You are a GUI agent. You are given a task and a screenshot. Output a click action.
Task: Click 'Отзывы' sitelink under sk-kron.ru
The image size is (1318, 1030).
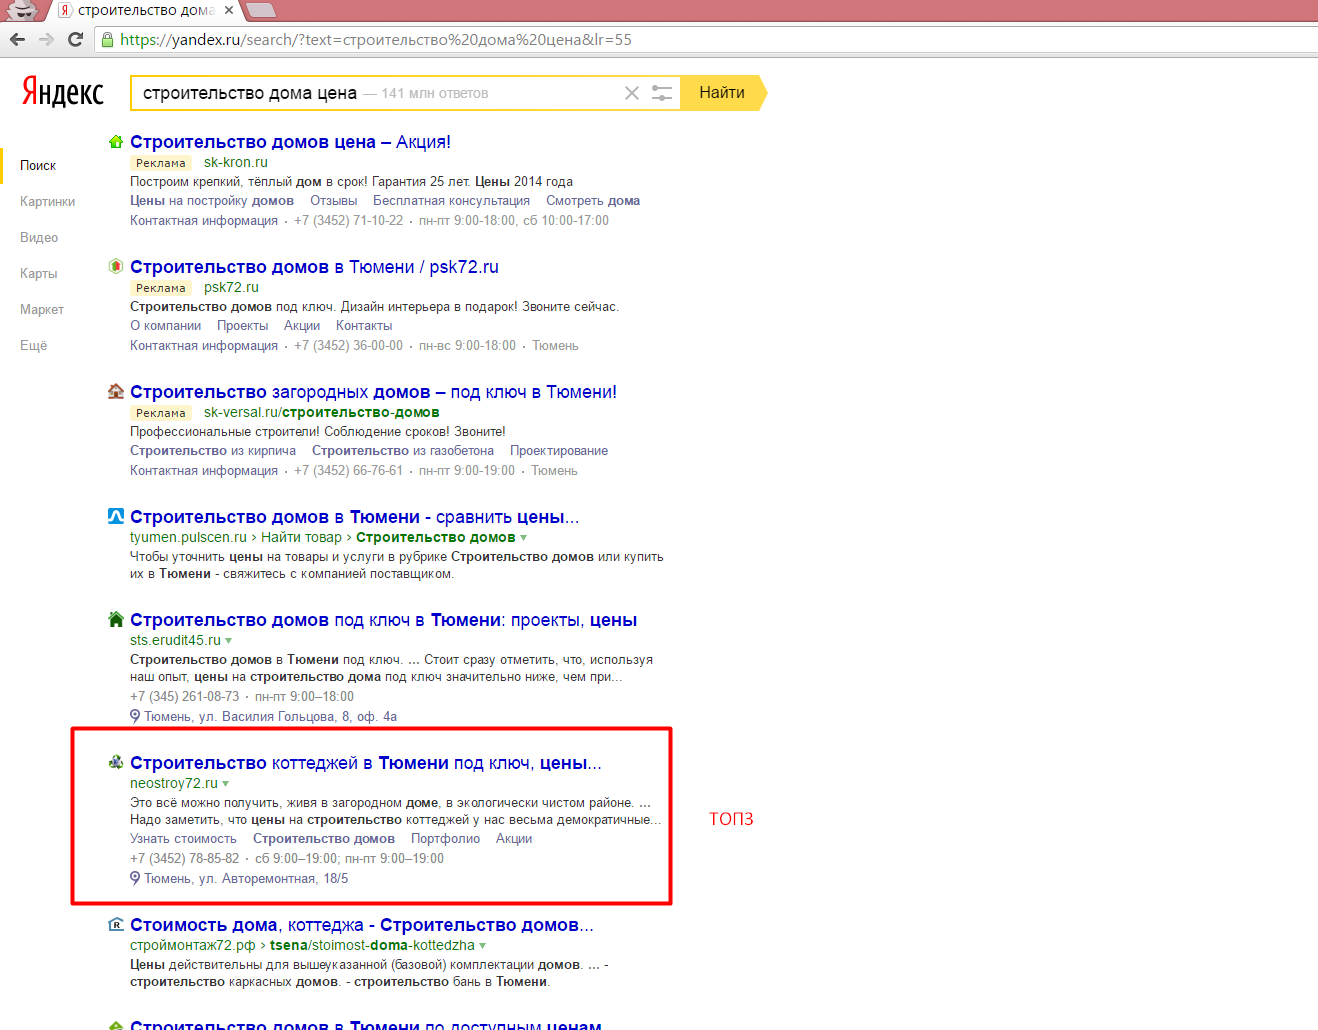point(333,201)
